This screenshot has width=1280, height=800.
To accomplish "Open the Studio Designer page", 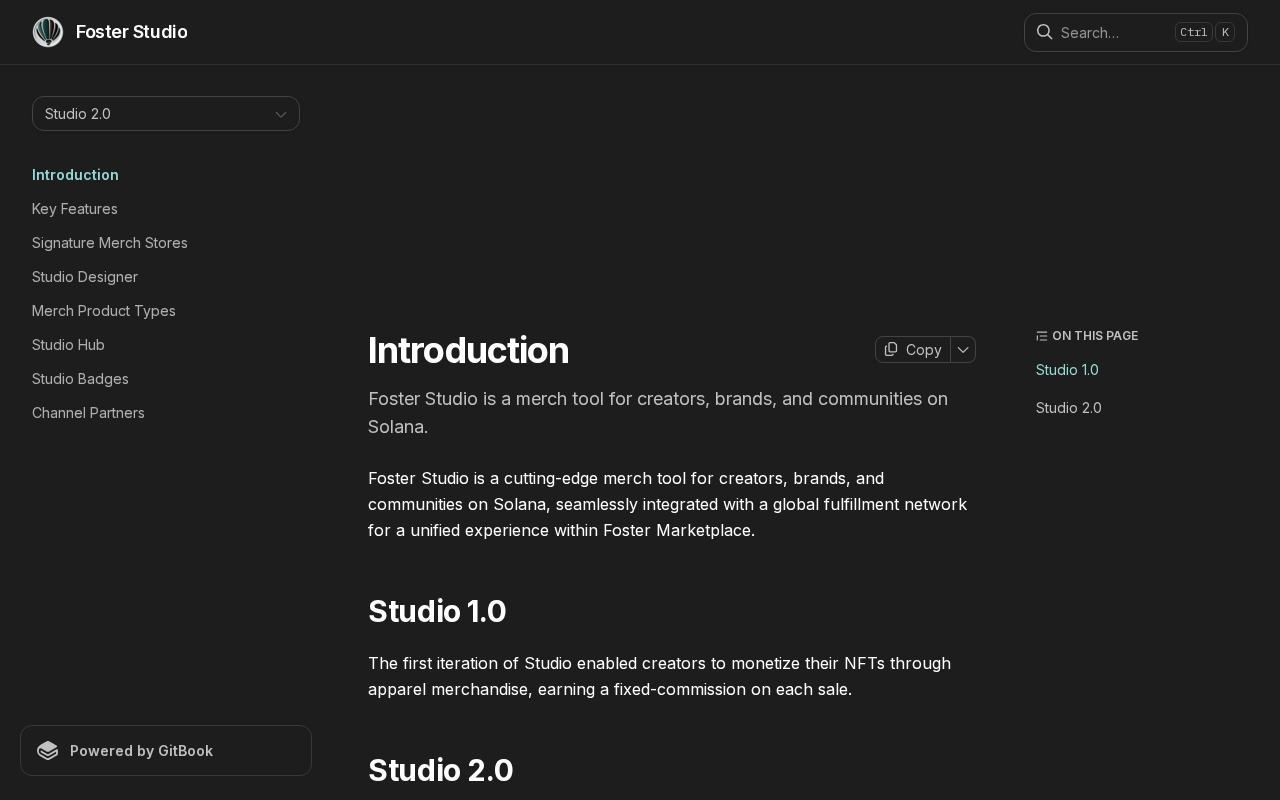I will (85, 277).
